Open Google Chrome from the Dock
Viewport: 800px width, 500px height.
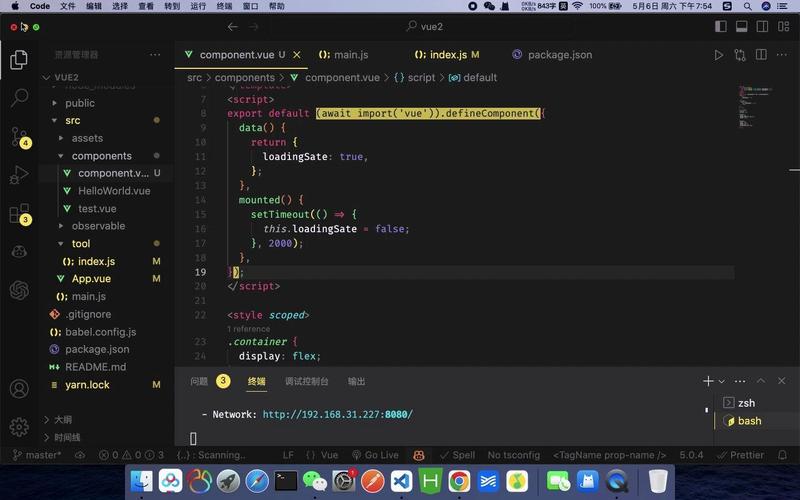tap(459, 481)
